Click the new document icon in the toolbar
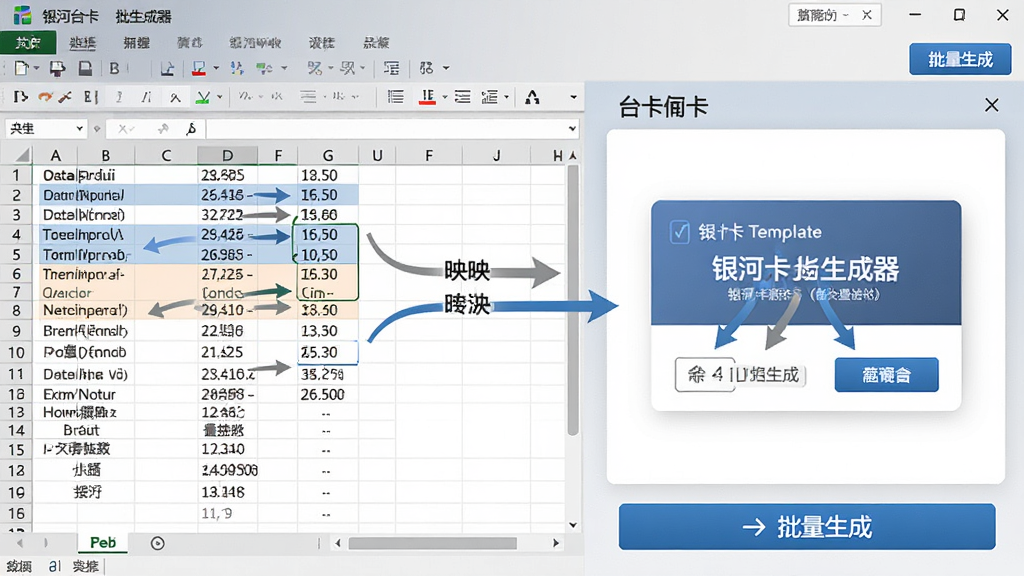This screenshot has height=576, width=1024. pyautogui.click(x=21, y=68)
